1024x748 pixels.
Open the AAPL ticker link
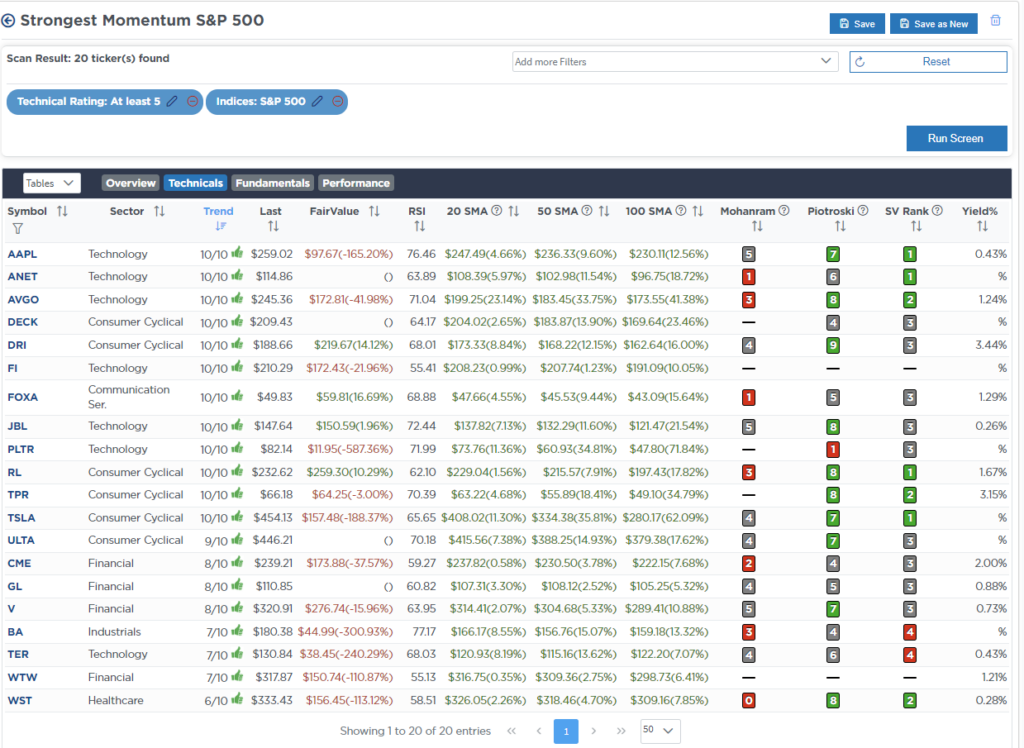click(x=22, y=254)
